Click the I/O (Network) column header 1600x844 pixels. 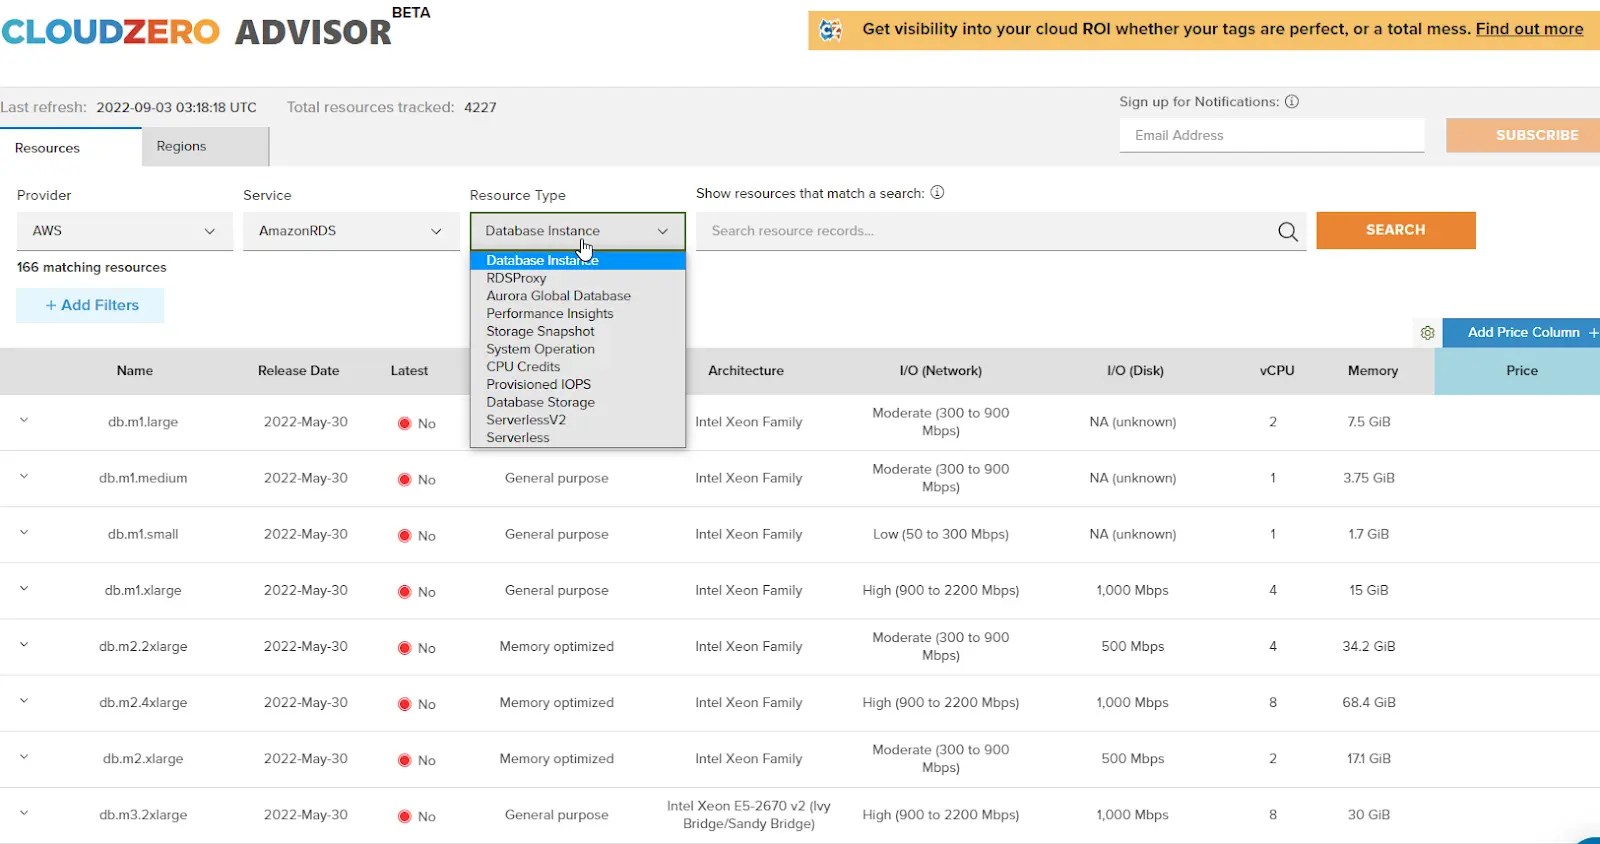(x=941, y=371)
